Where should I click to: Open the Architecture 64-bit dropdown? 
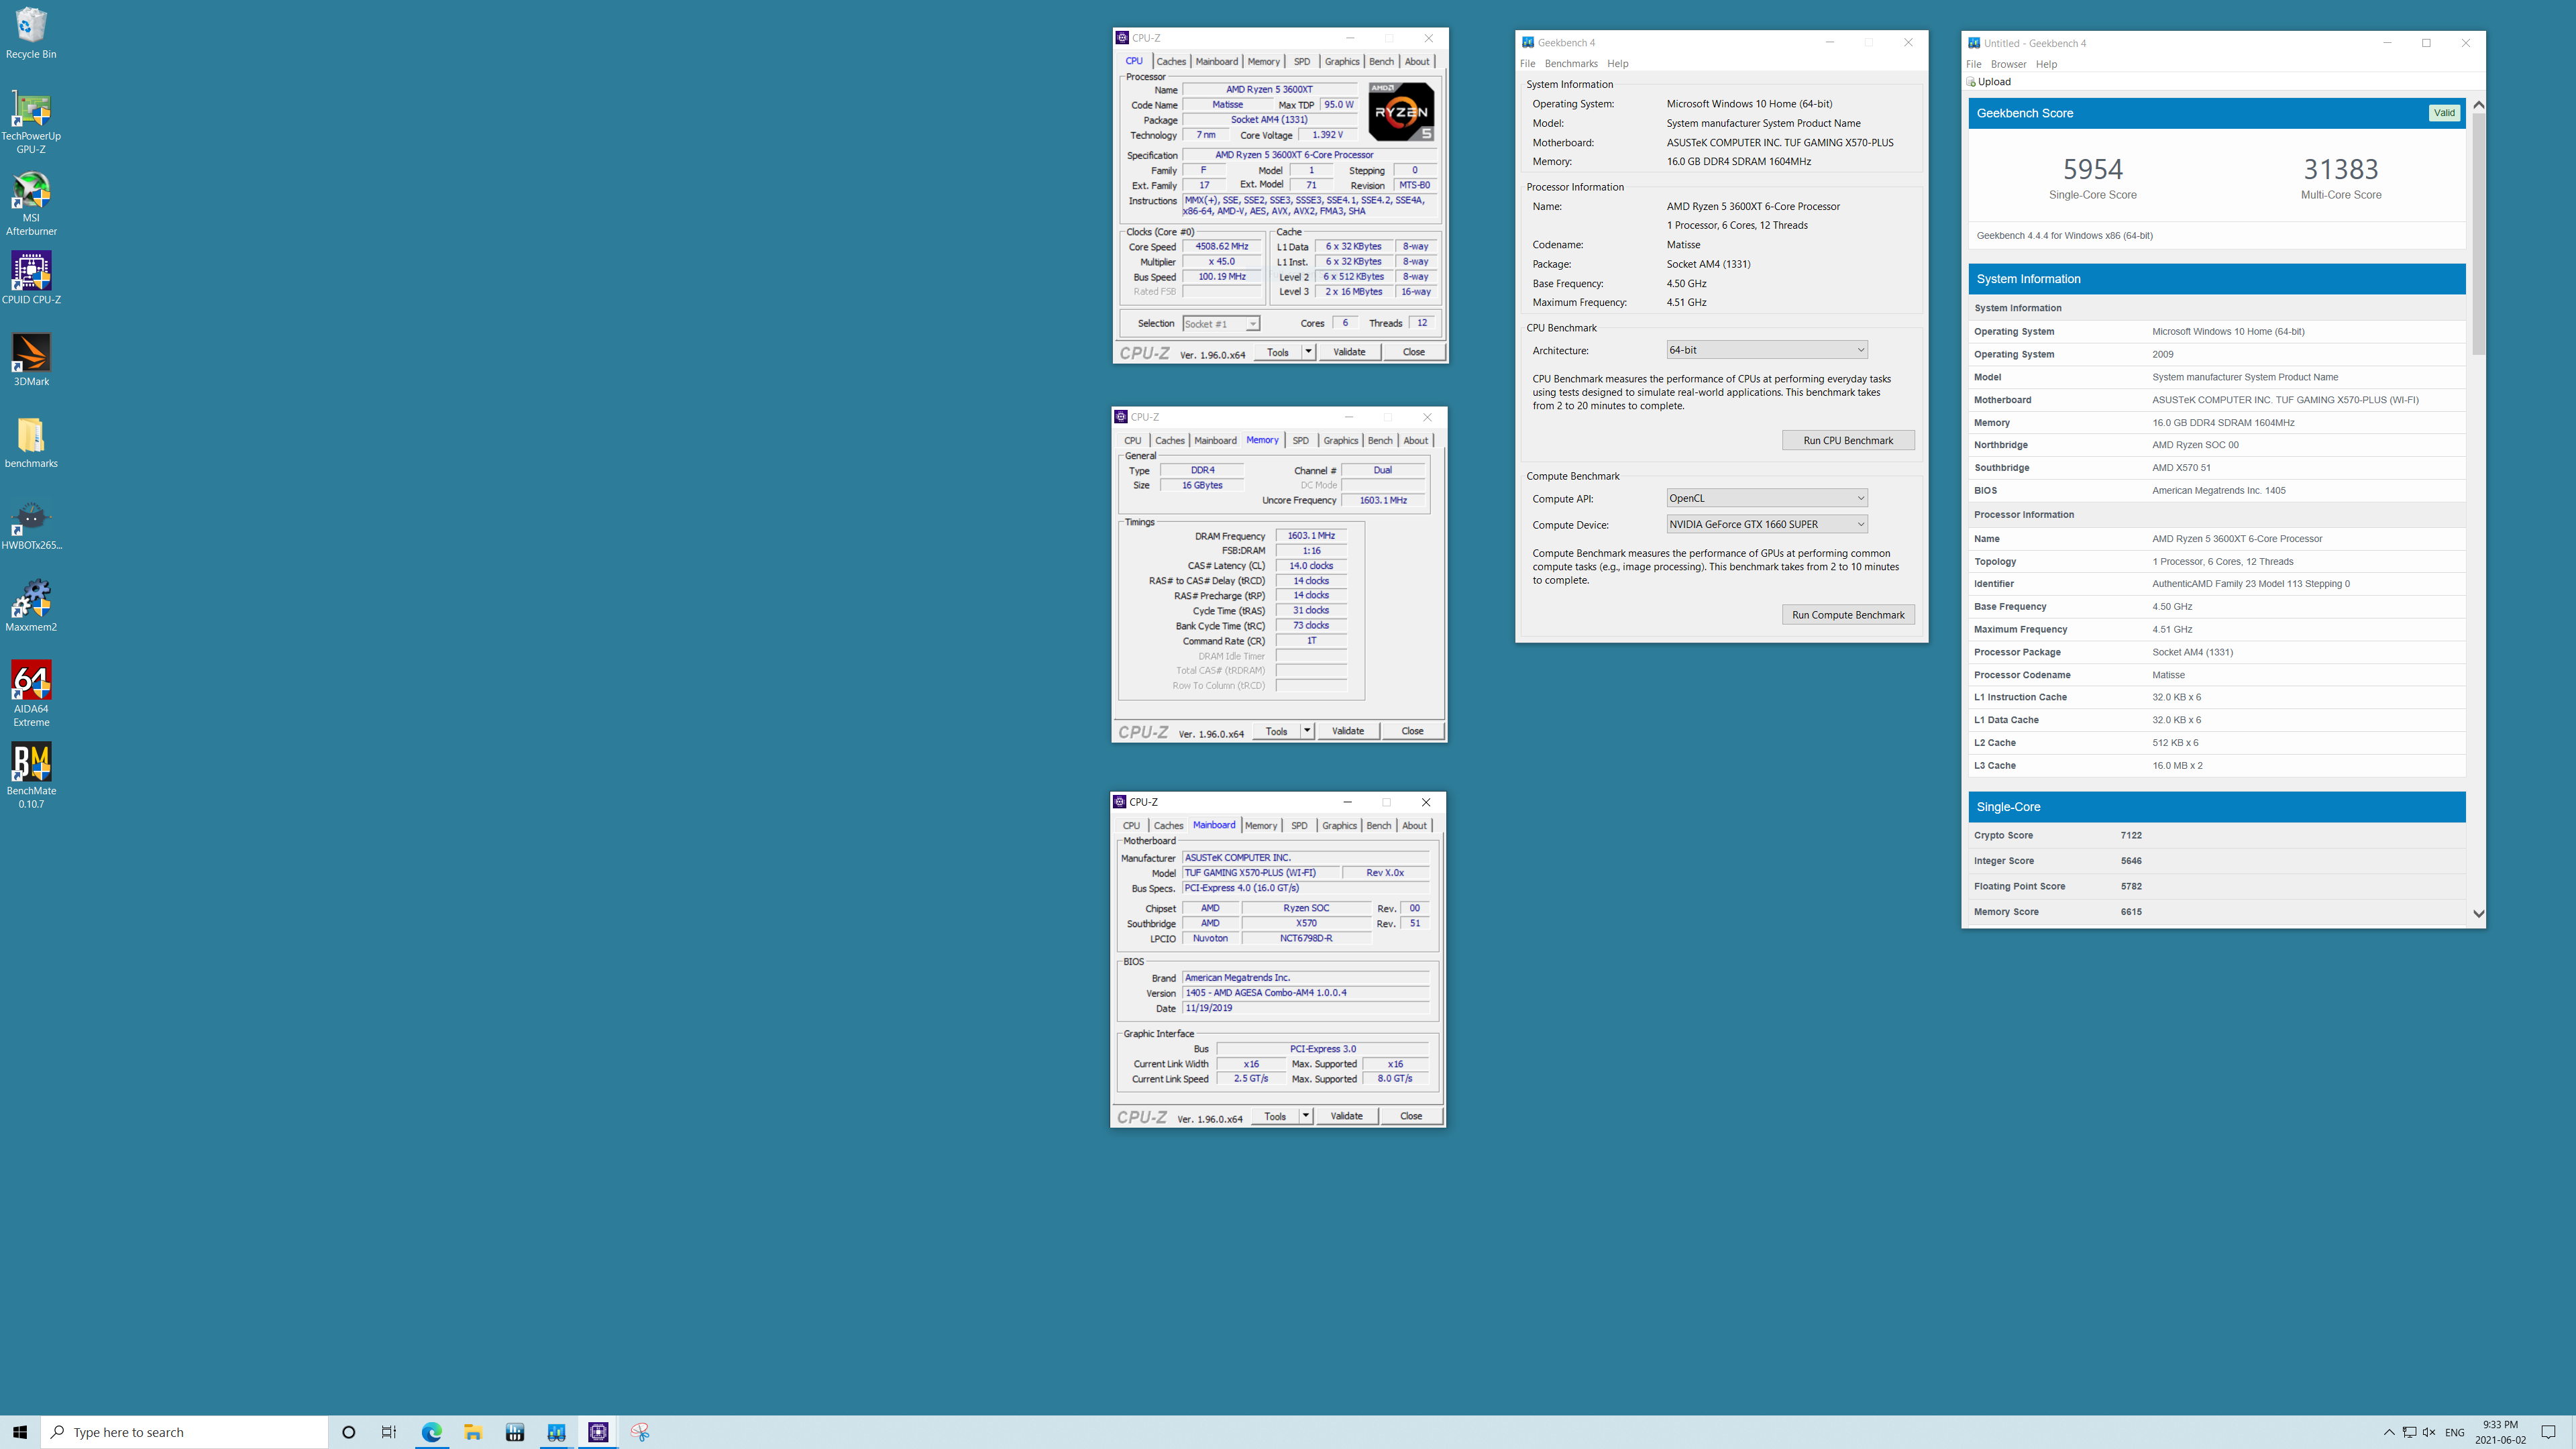(x=1767, y=350)
